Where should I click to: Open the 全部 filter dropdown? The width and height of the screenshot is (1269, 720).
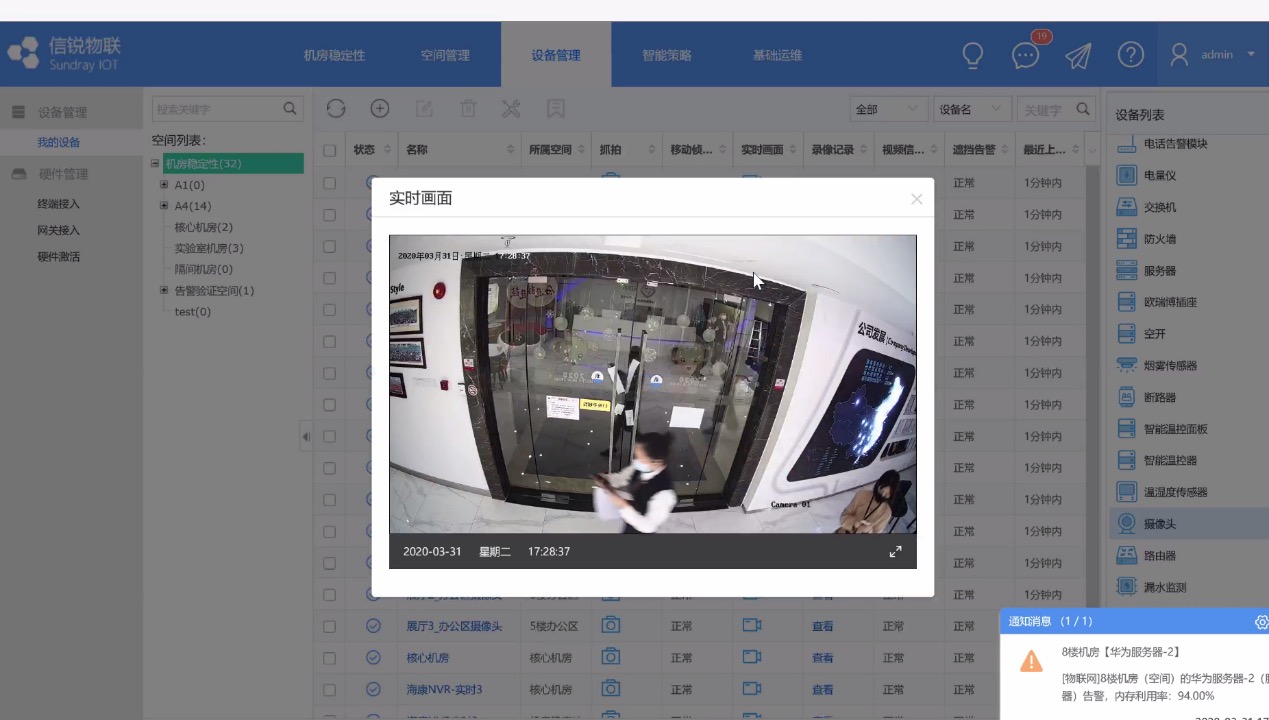coord(887,108)
